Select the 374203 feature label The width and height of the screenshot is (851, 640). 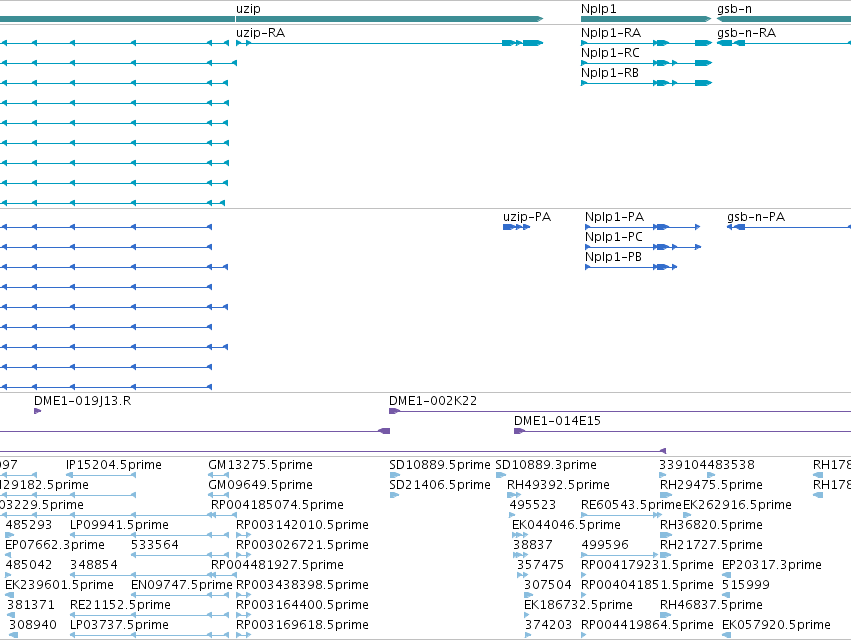pos(548,625)
